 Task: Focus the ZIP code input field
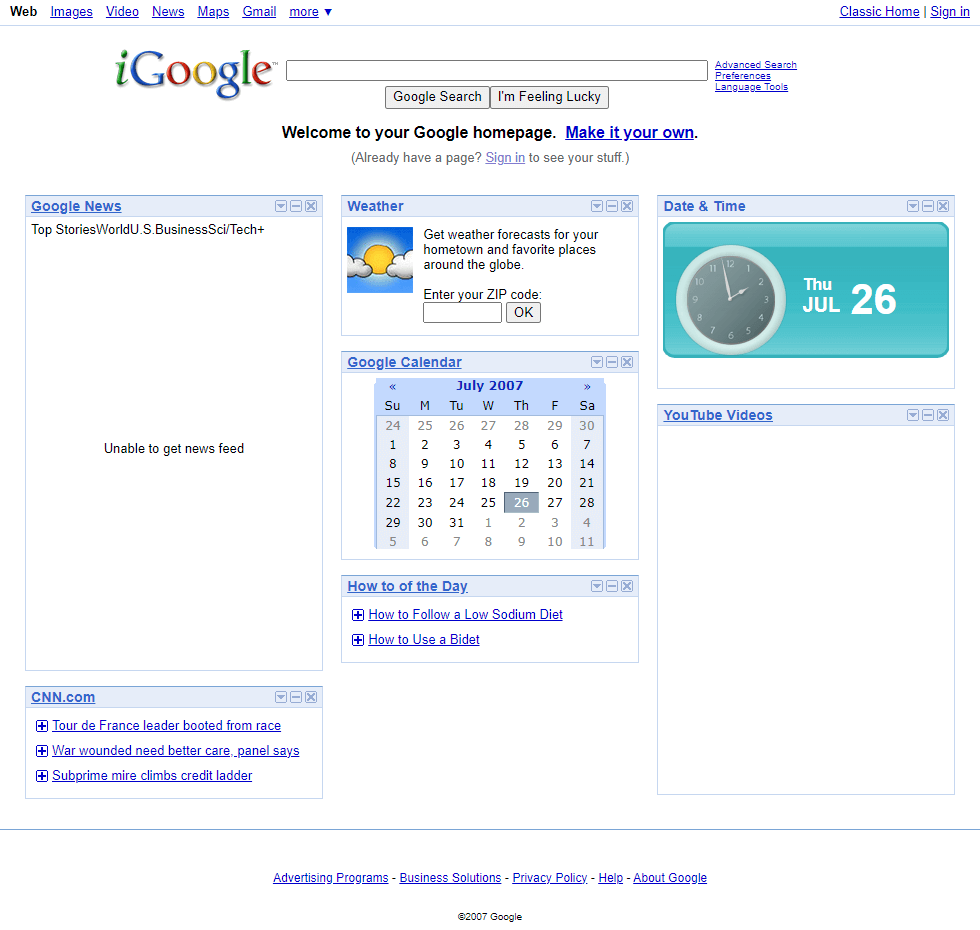coord(462,312)
